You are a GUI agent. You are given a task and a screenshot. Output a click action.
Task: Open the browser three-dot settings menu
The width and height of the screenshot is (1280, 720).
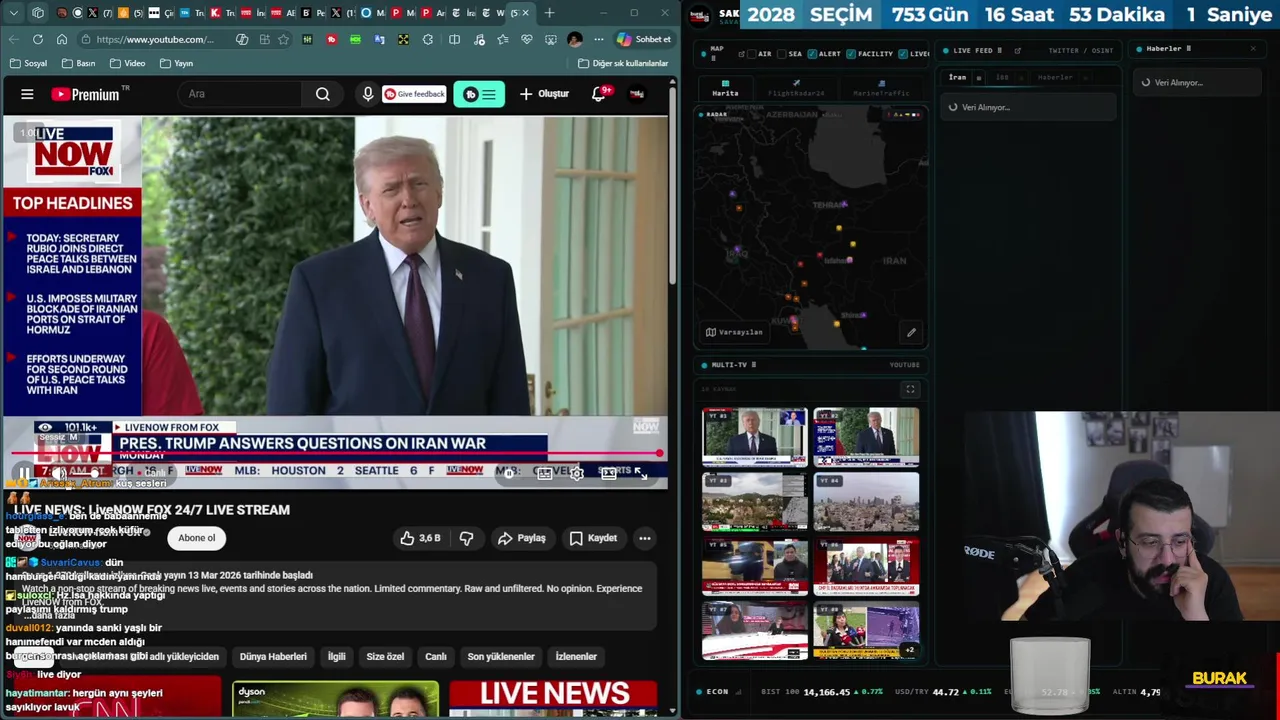[x=599, y=39]
